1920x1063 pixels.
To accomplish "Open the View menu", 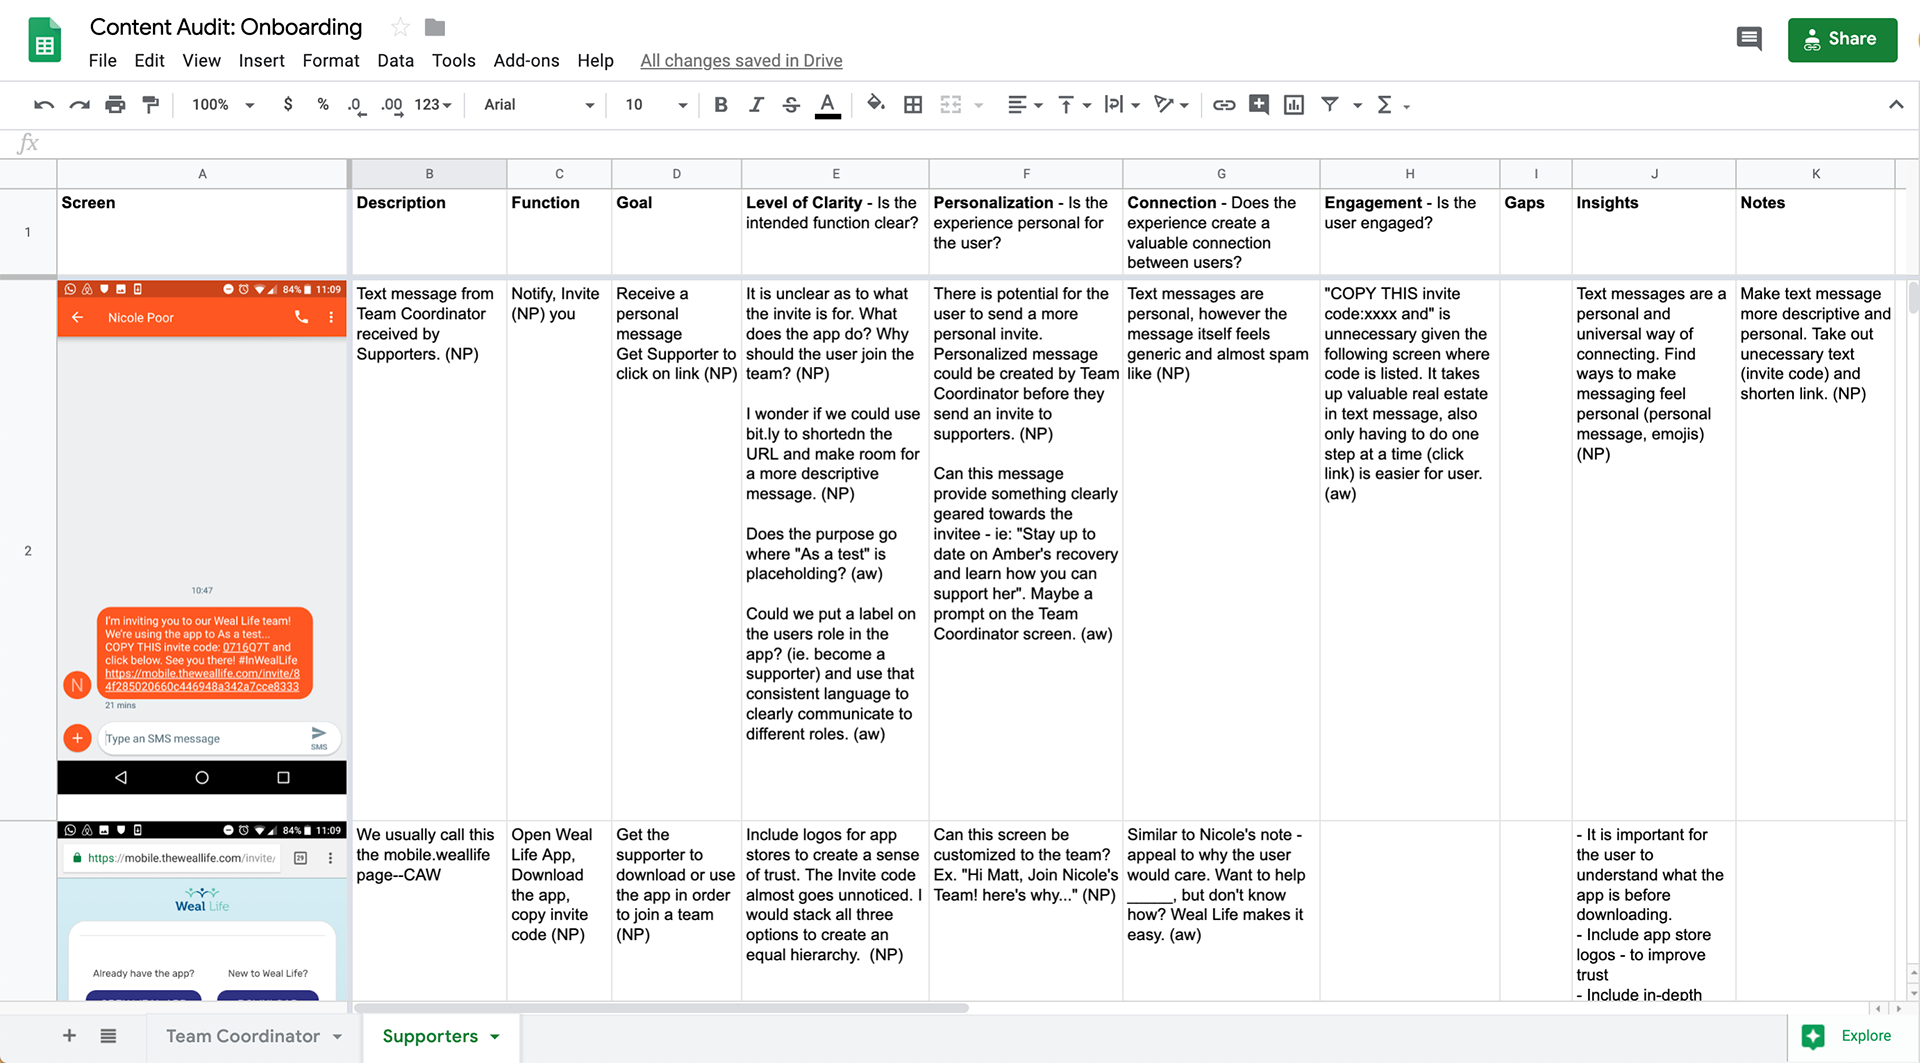I will click(x=201, y=61).
